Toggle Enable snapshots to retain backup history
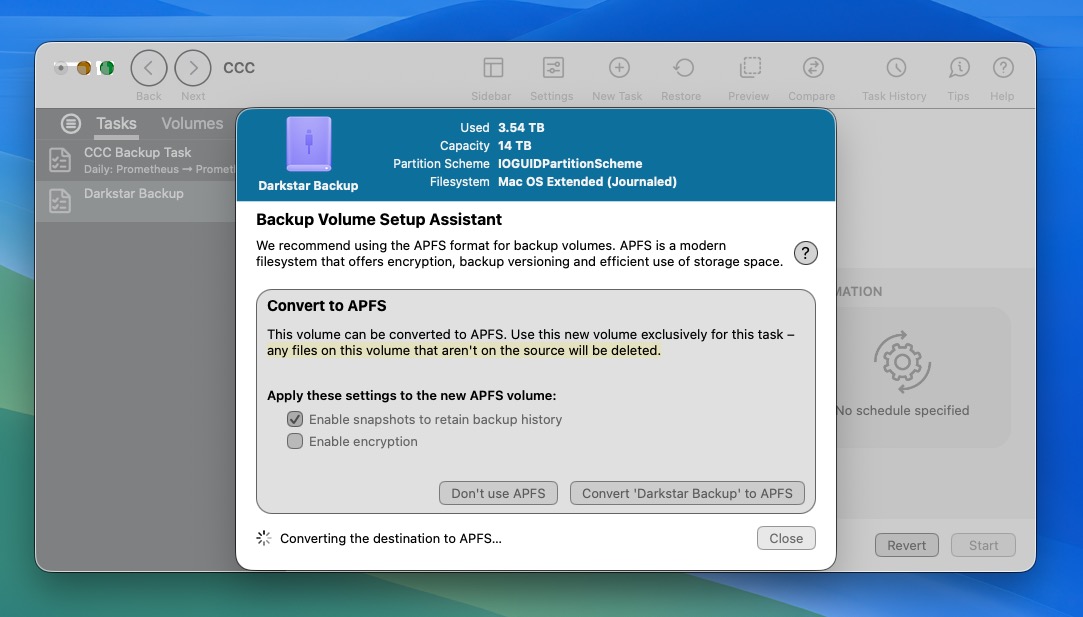1083x617 pixels. pyautogui.click(x=295, y=419)
